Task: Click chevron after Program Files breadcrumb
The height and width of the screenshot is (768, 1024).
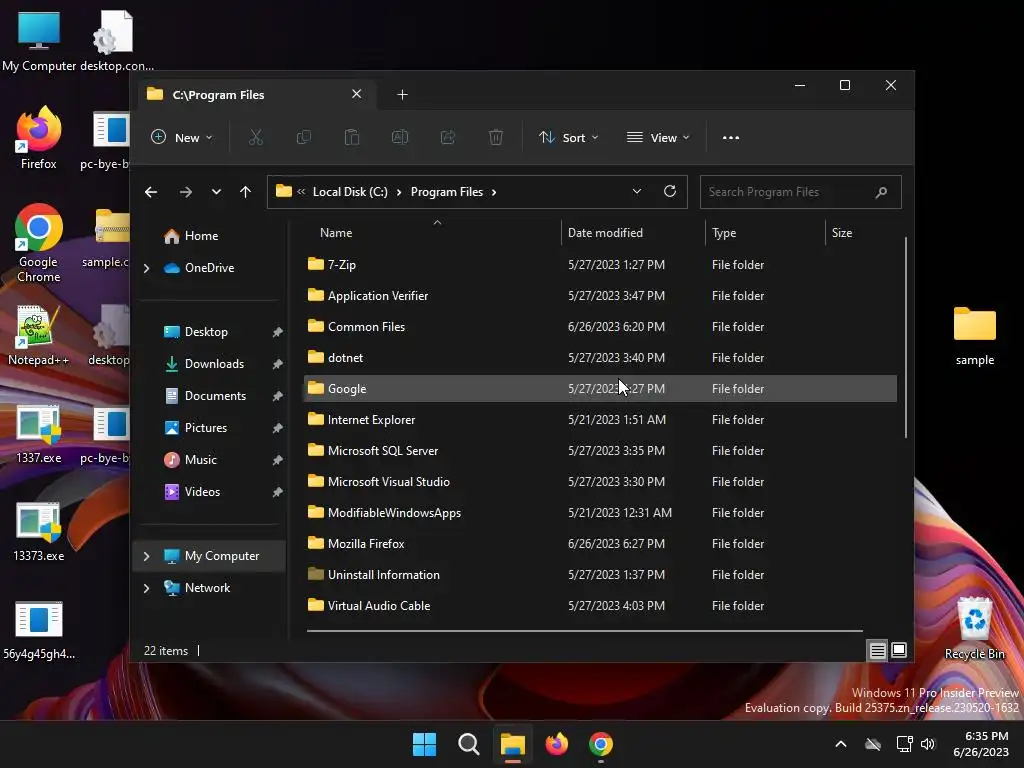Action: (494, 192)
